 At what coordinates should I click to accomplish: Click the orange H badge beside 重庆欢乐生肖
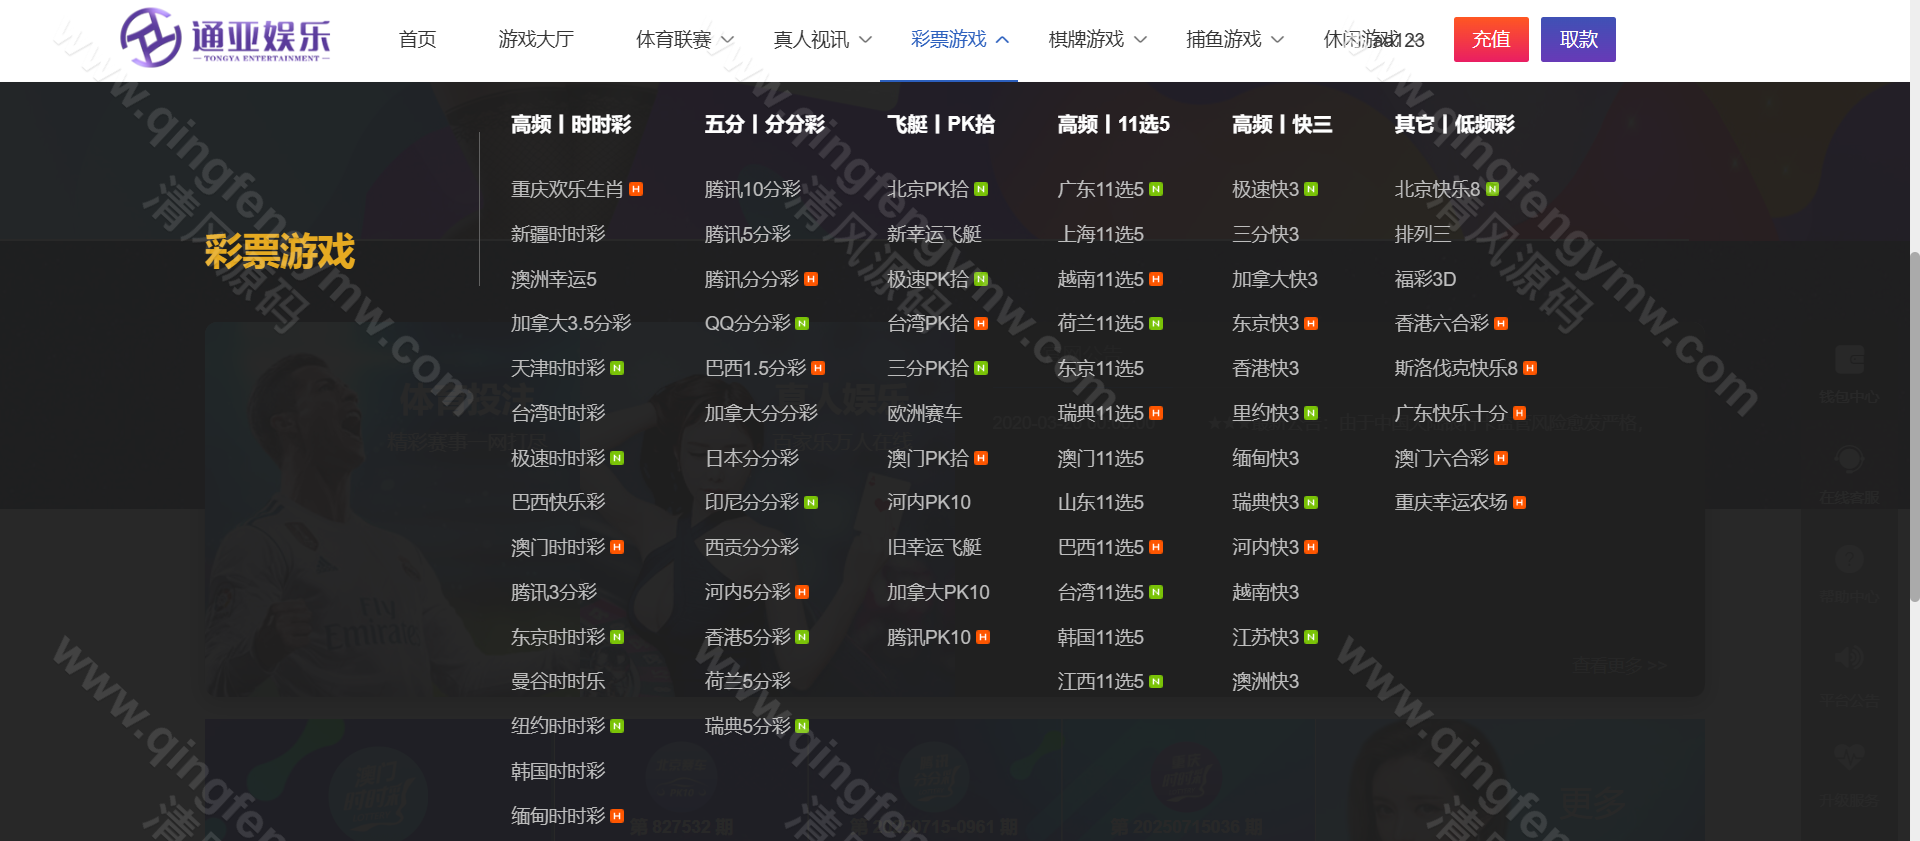636,189
